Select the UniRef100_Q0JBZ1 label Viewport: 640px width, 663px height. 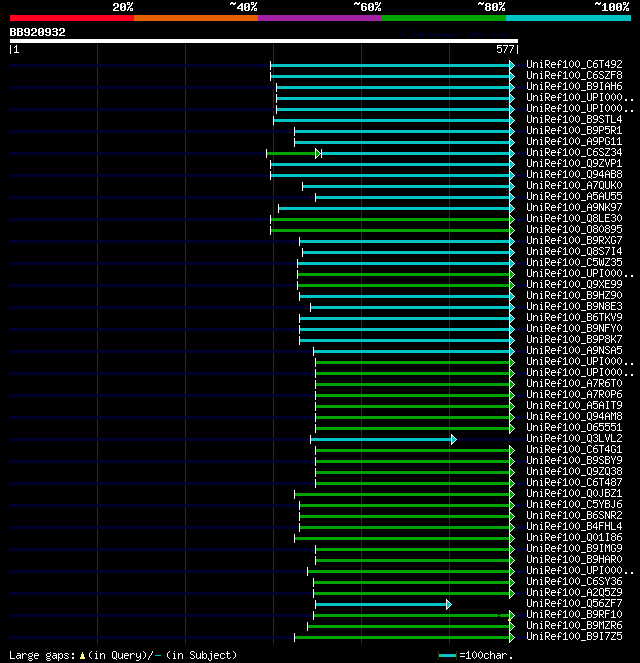click(574, 493)
